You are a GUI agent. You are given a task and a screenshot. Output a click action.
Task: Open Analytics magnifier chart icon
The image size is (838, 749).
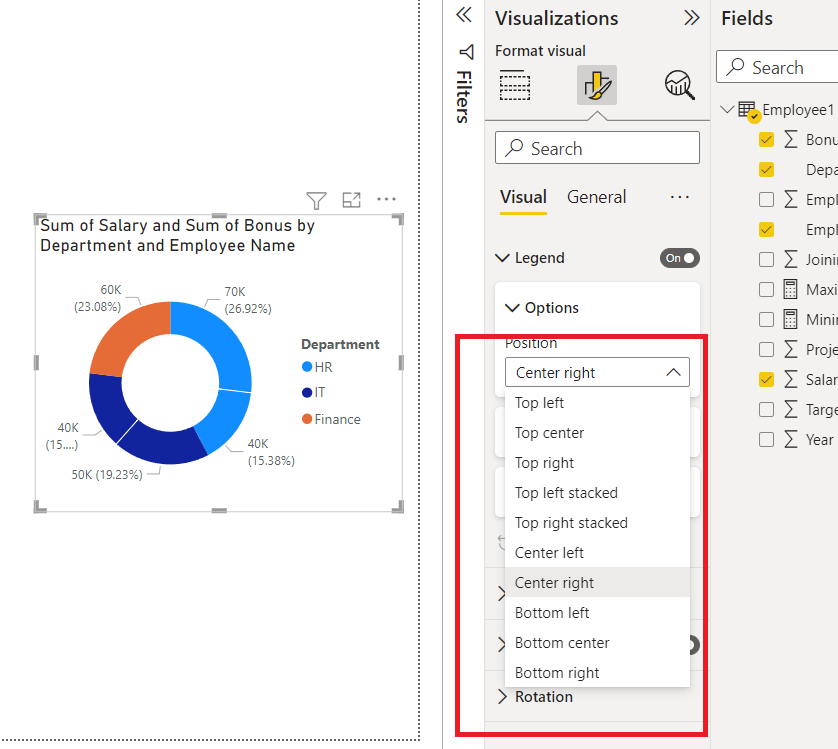(x=679, y=85)
